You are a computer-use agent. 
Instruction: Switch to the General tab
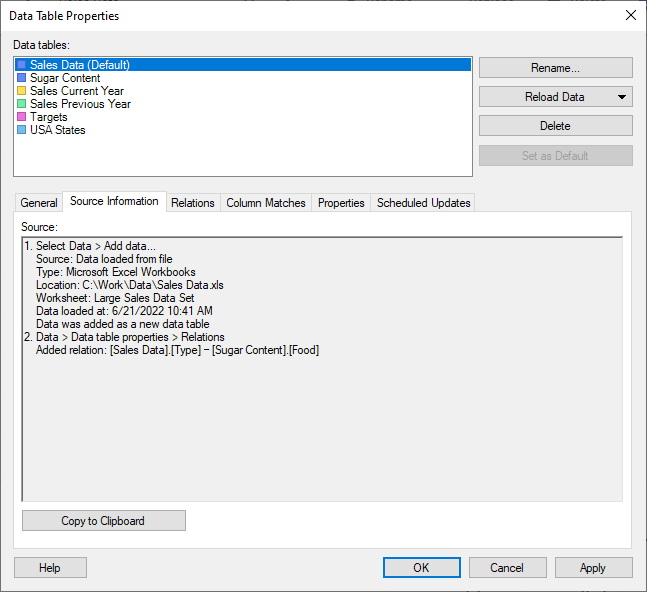[x=39, y=203]
